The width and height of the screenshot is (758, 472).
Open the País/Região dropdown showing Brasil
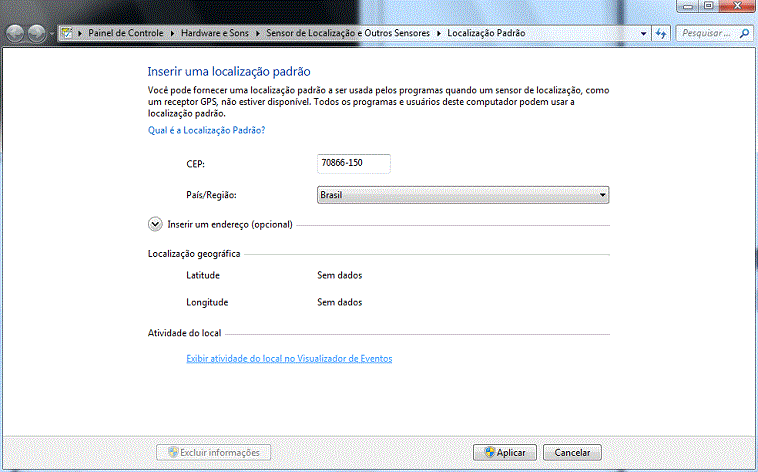click(x=463, y=195)
